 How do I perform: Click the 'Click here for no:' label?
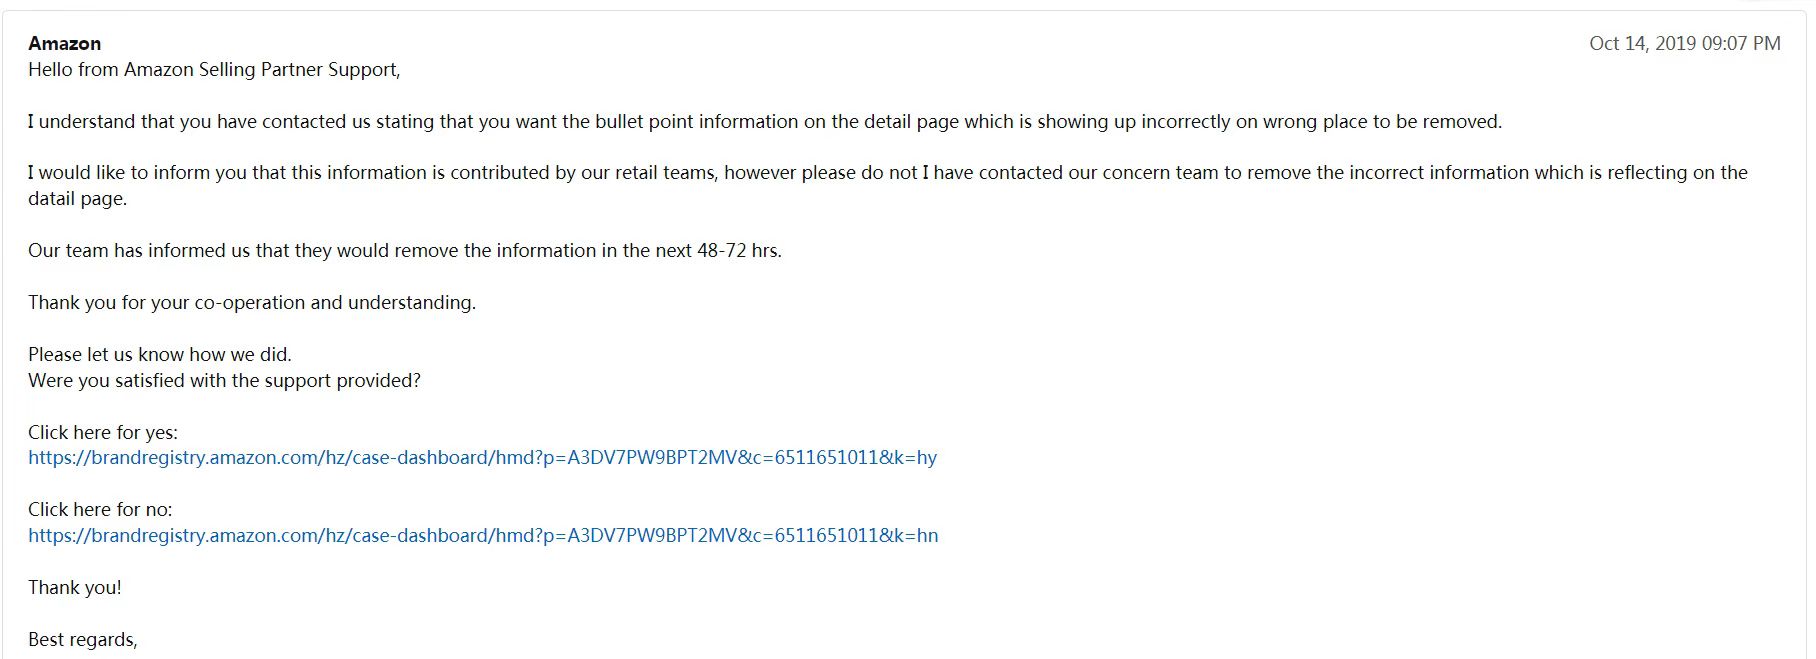click(x=100, y=510)
